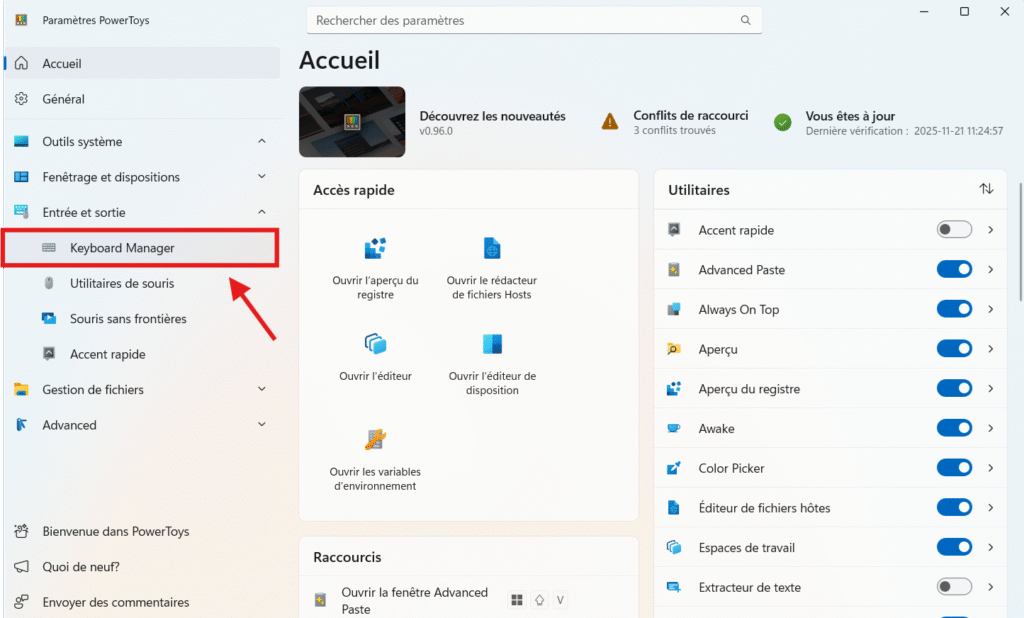Image resolution: width=1024 pixels, height=618 pixels.
Task: Open the Hosts file editor icon
Action: tap(490, 249)
